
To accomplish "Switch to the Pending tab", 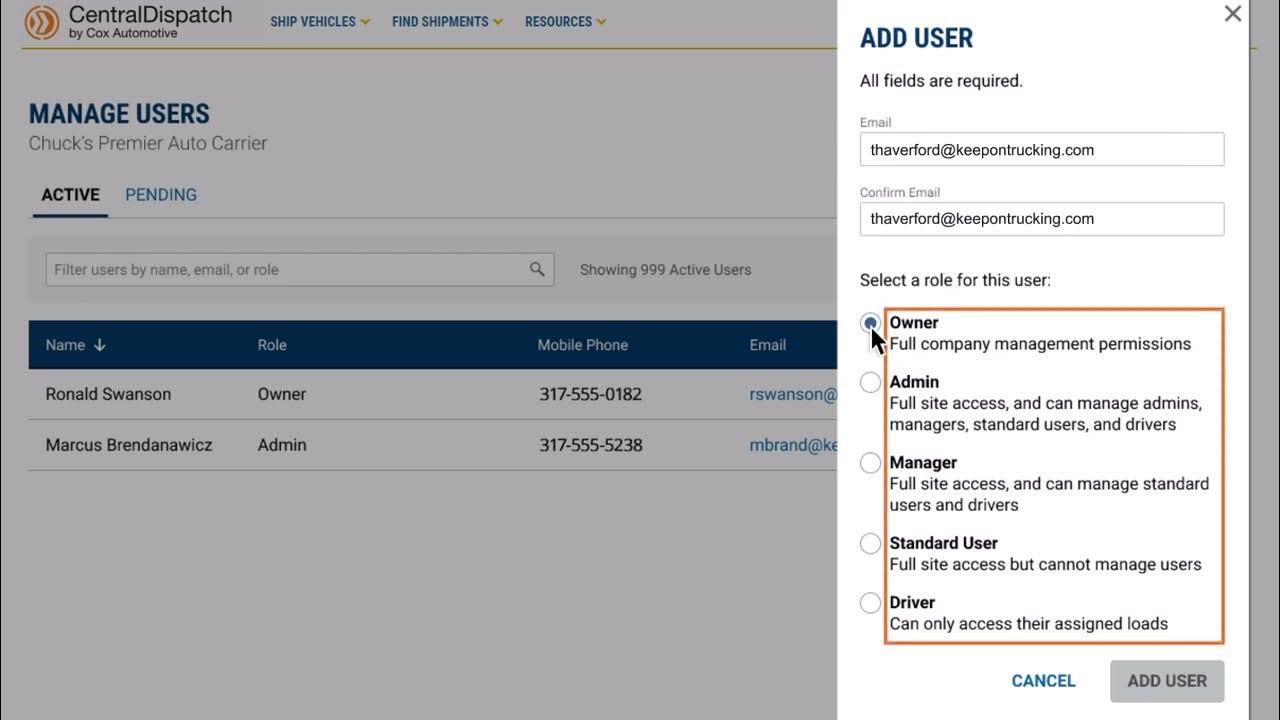I will tap(161, 195).
